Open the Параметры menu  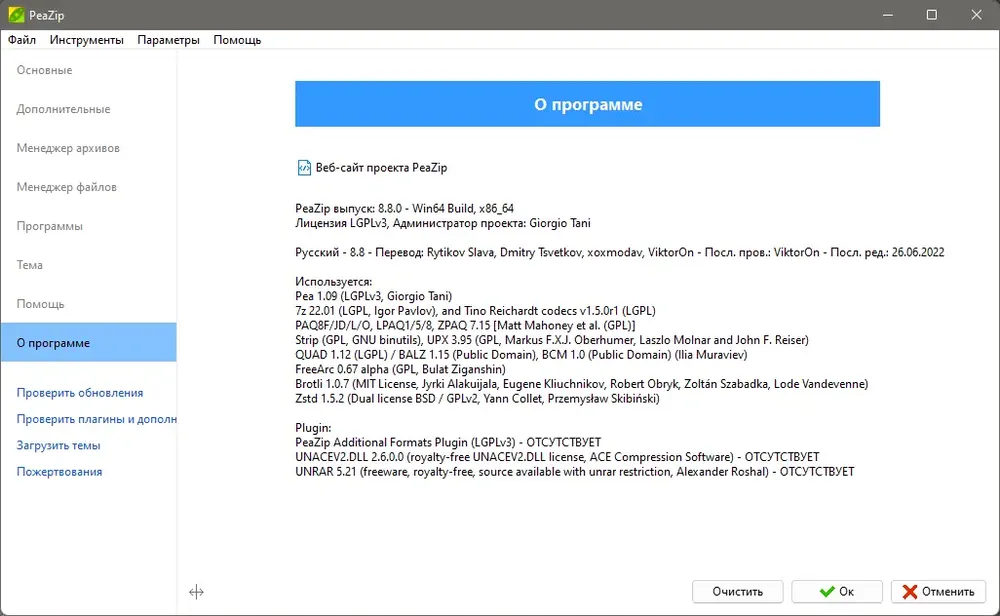(x=168, y=40)
